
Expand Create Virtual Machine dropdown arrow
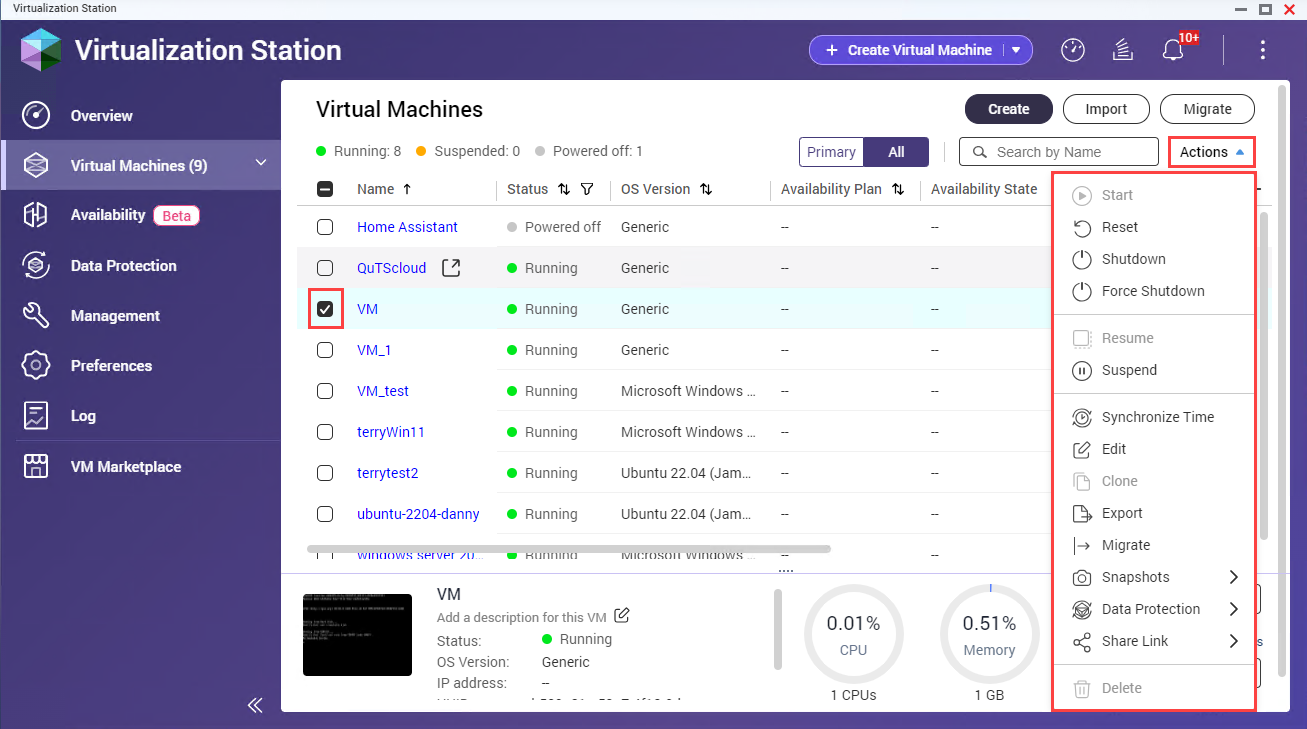1017,50
